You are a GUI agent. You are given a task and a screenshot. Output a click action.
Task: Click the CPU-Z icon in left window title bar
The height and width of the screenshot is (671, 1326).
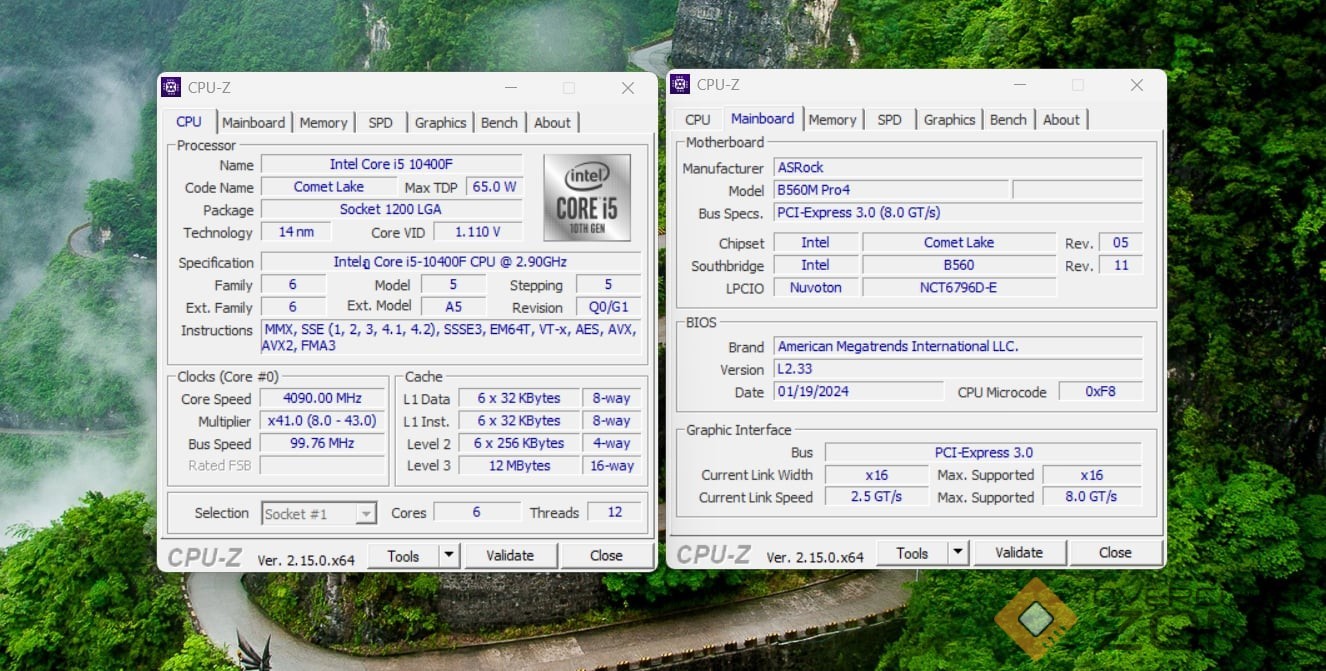pos(171,88)
